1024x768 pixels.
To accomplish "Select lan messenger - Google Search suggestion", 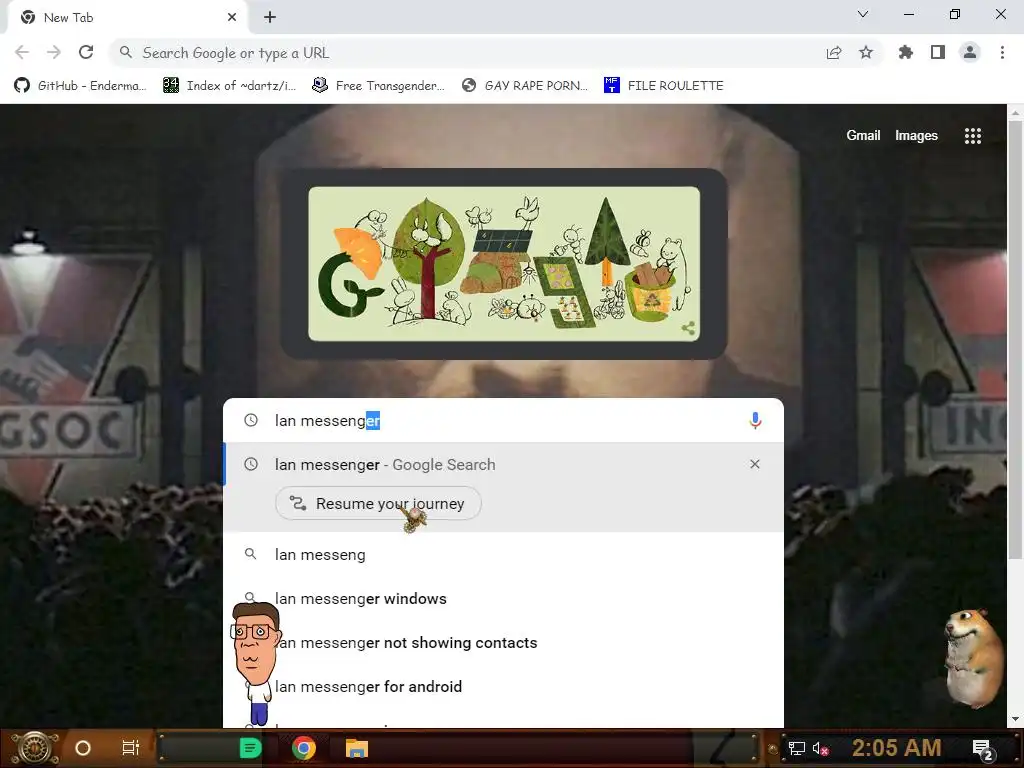I will [x=503, y=464].
